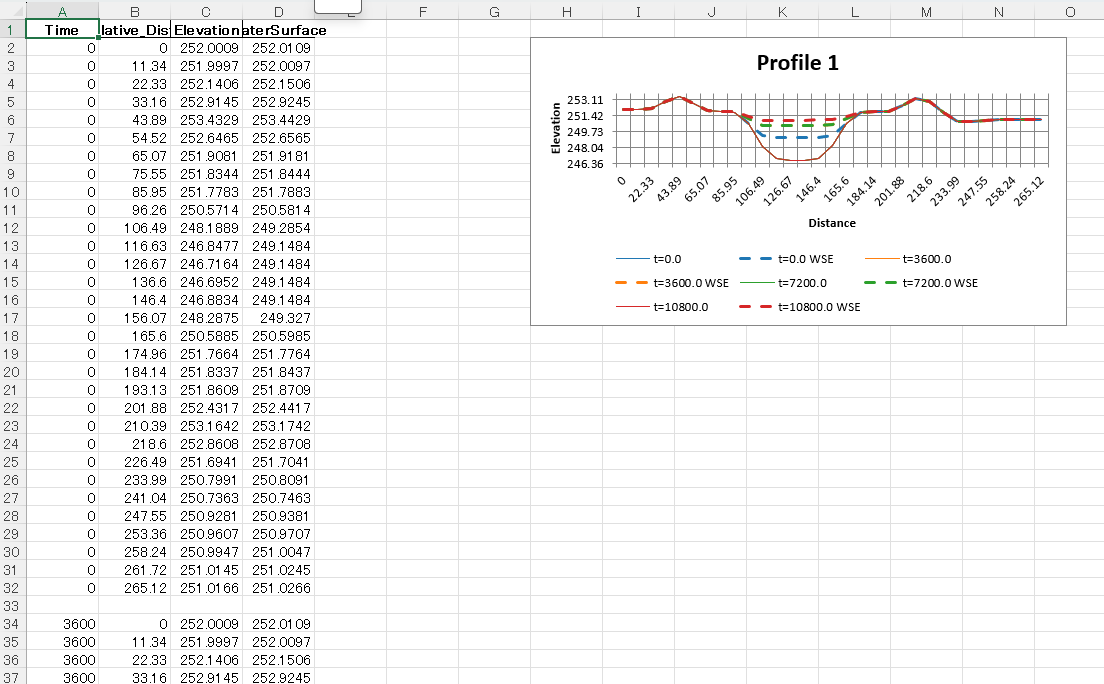Select the Distance axis title
Image resolution: width=1104 pixels, height=684 pixels.
click(x=832, y=223)
